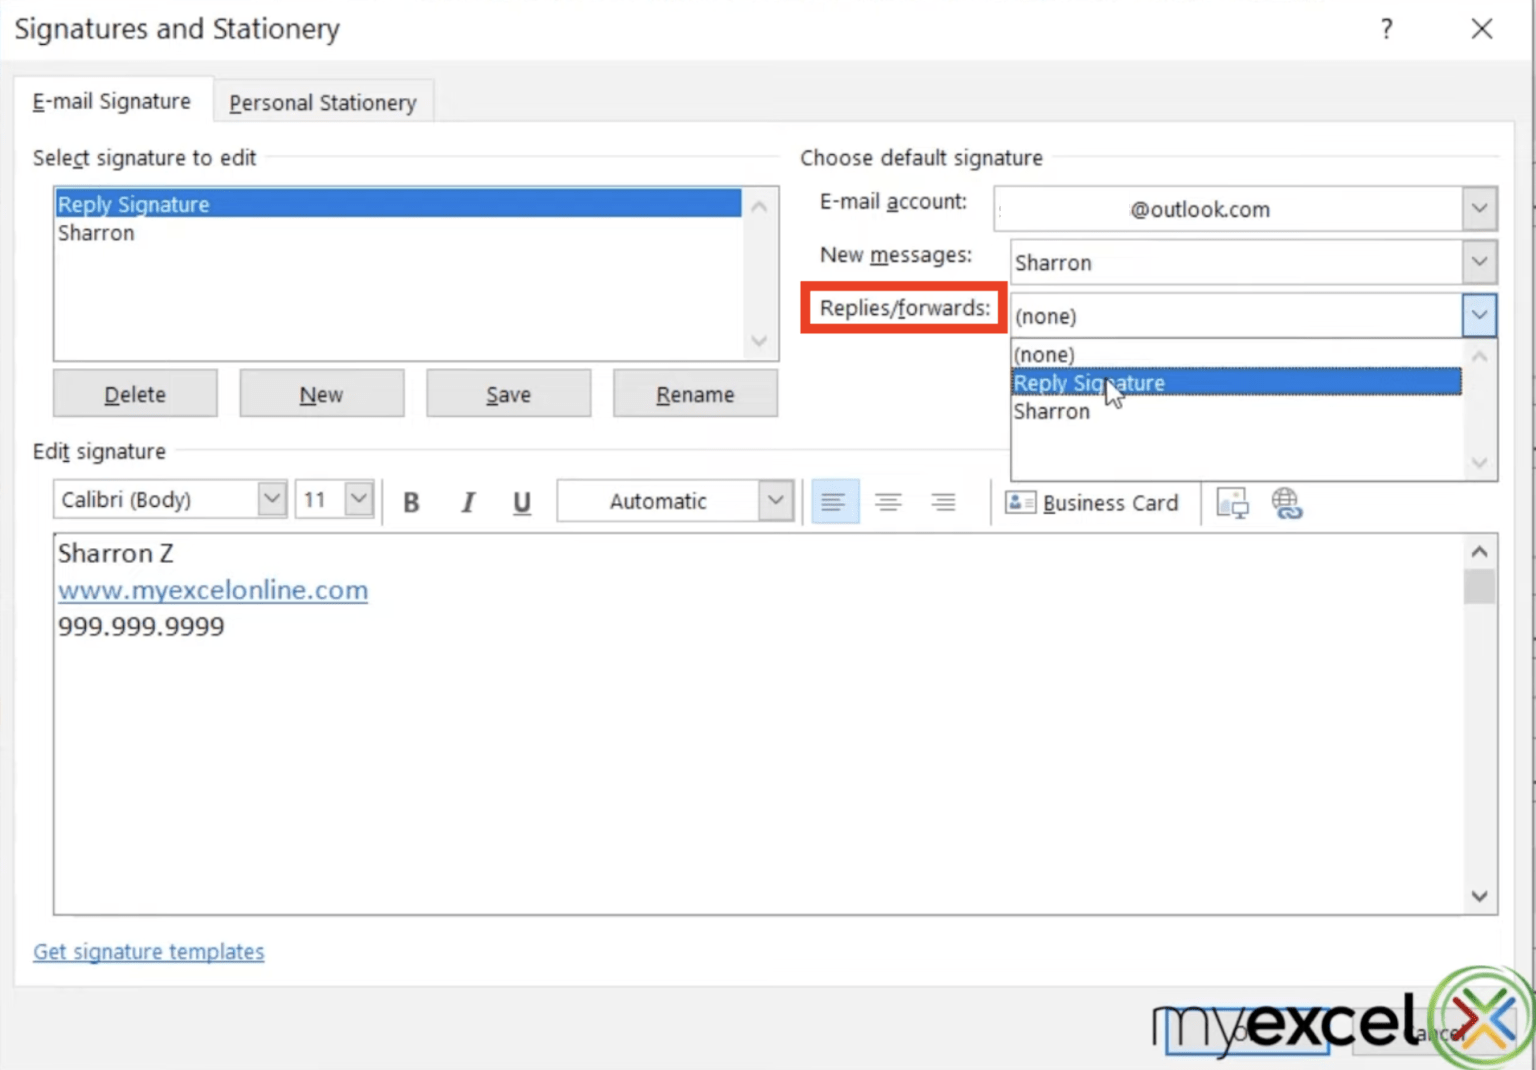Switch to the Personal Stationery tab
Image resolution: width=1536 pixels, height=1070 pixels.
click(322, 101)
